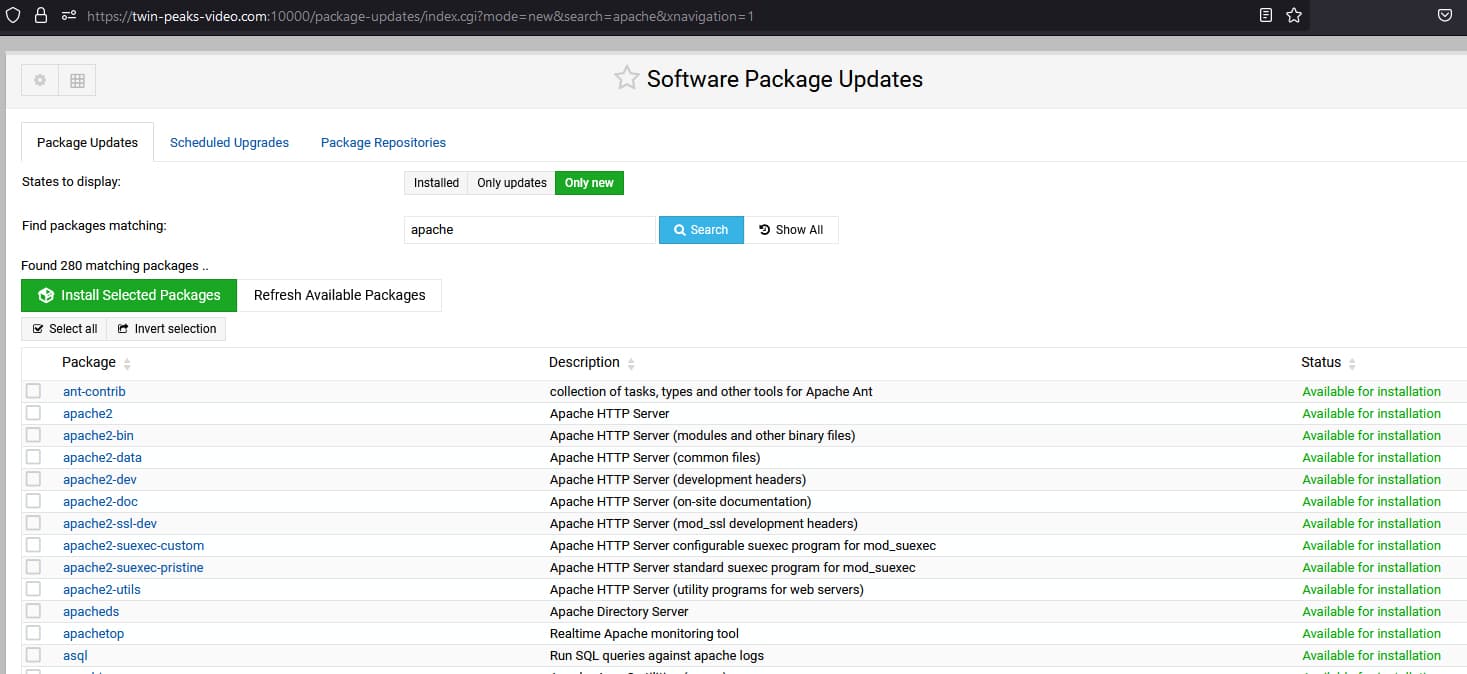
Task: Click the Pocket icon in the browser toolbar
Action: (x=1445, y=15)
